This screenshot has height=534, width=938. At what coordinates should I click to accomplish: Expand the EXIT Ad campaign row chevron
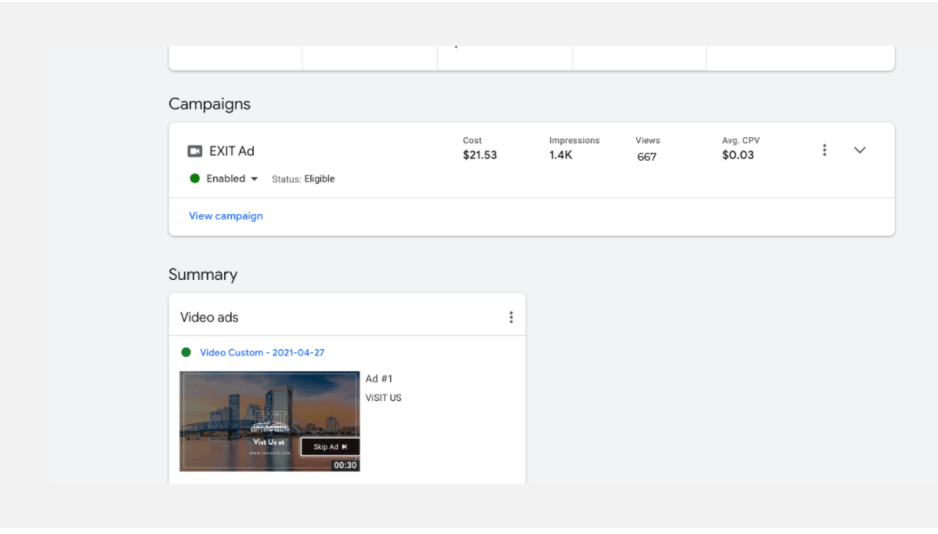(859, 150)
